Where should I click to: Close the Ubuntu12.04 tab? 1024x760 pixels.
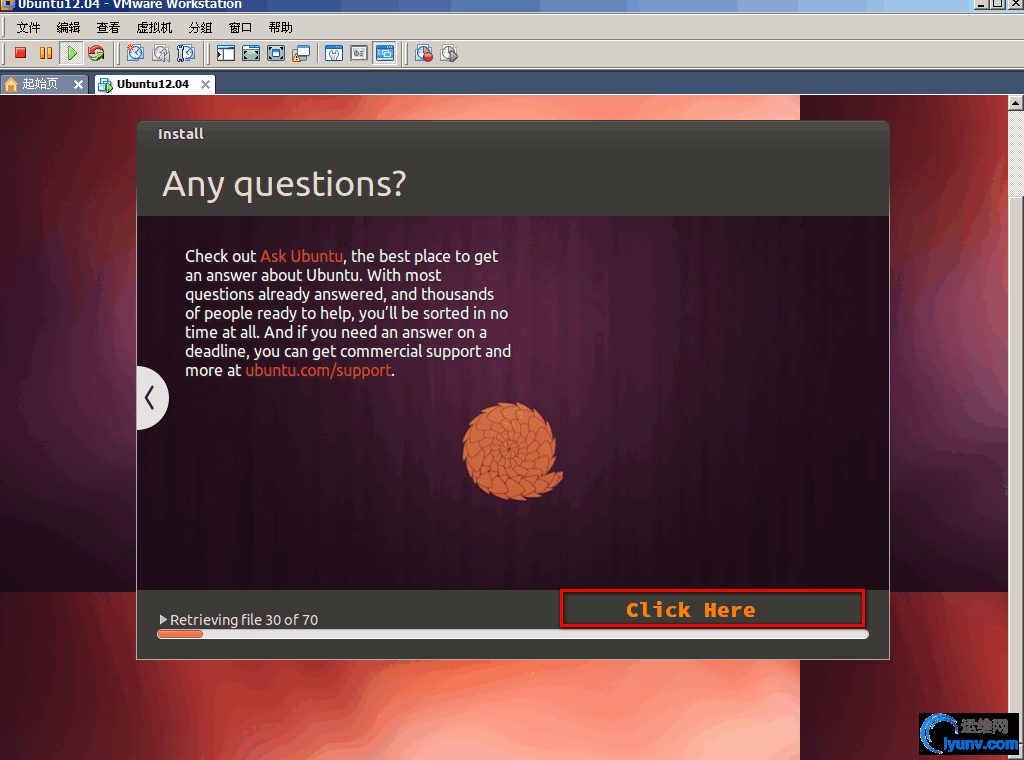[x=205, y=84]
